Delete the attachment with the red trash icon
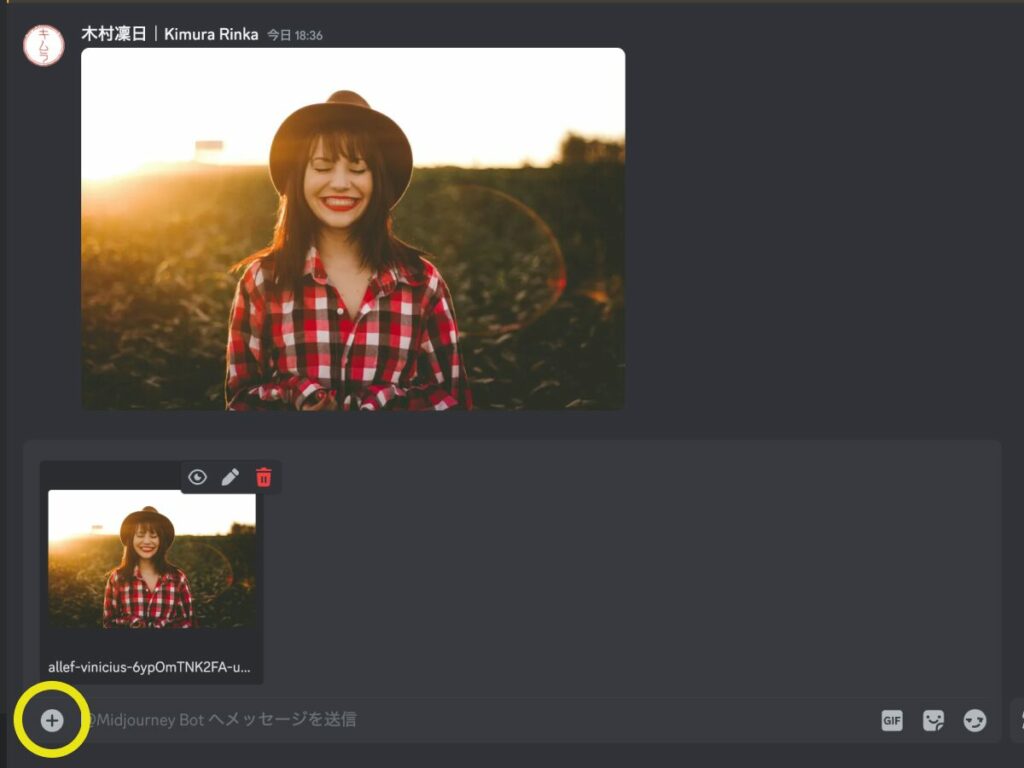Viewport: 1024px width, 768px height. coord(263,478)
